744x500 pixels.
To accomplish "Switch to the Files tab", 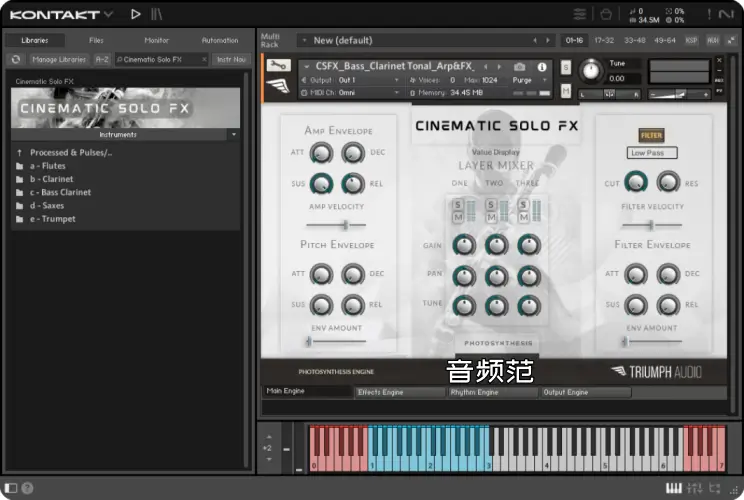I will click(96, 40).
